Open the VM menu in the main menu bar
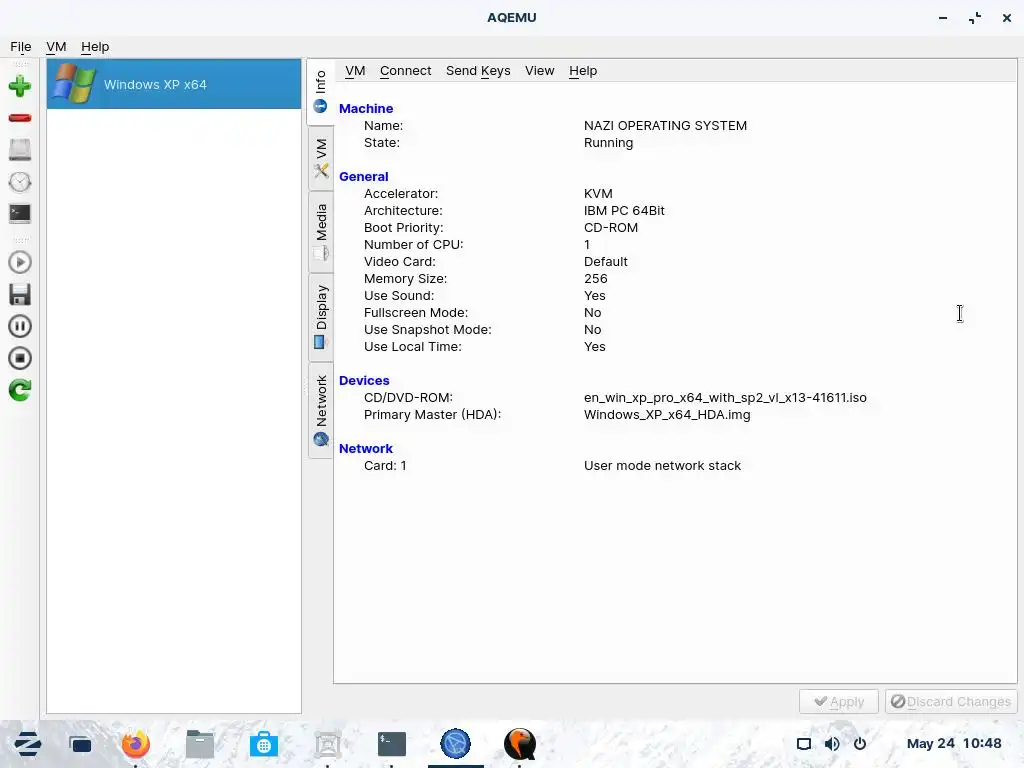The image size is (1024, 768). 56,46
